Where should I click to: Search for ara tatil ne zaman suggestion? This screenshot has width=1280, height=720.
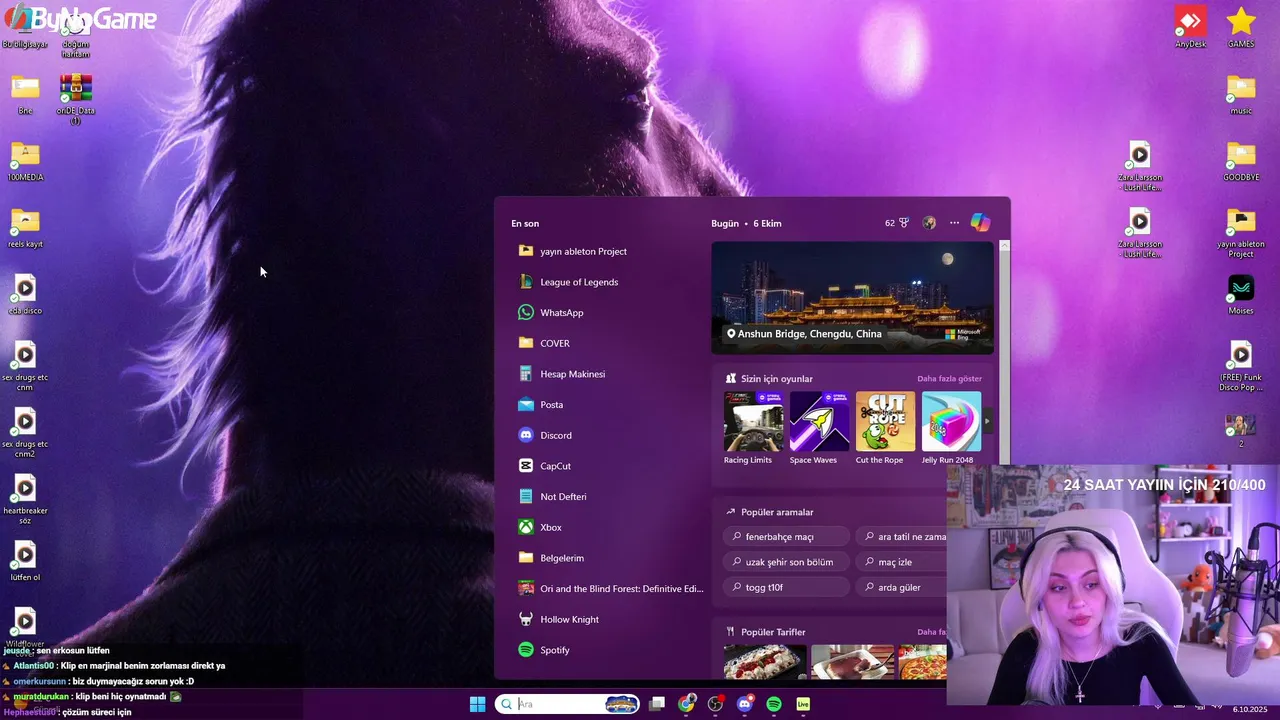coord(901,537)
